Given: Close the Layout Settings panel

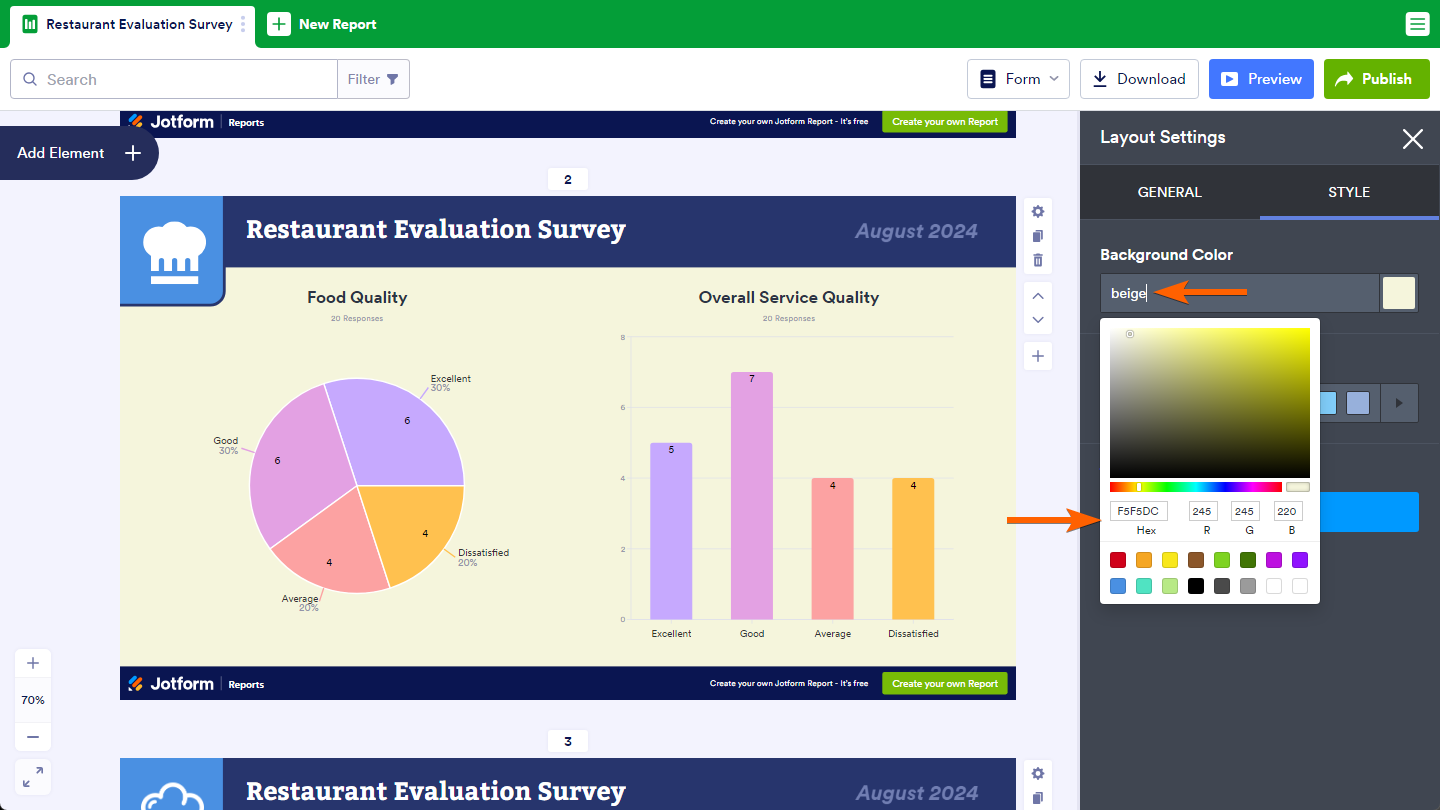Looking at the screenshot, I should click(x=1412, y=139).
